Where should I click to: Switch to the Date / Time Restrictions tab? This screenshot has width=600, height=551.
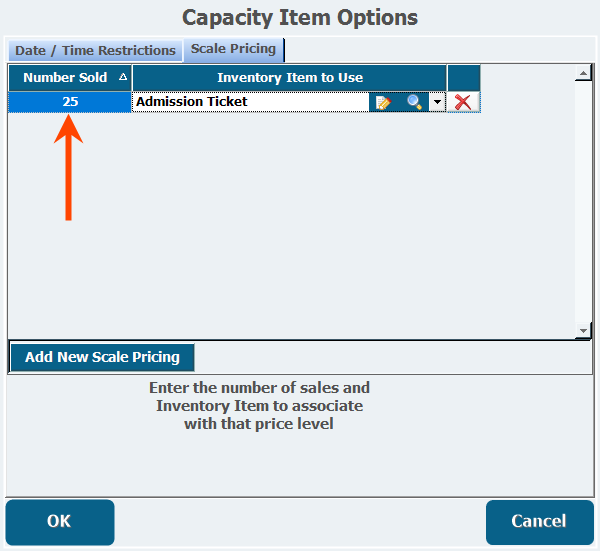(95, 51)
